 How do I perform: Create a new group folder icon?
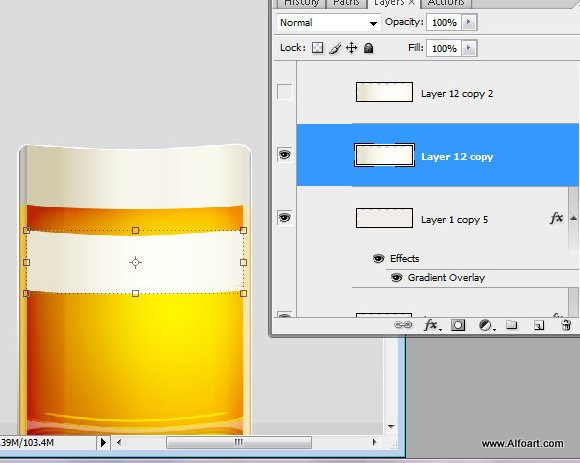(512, 325)
